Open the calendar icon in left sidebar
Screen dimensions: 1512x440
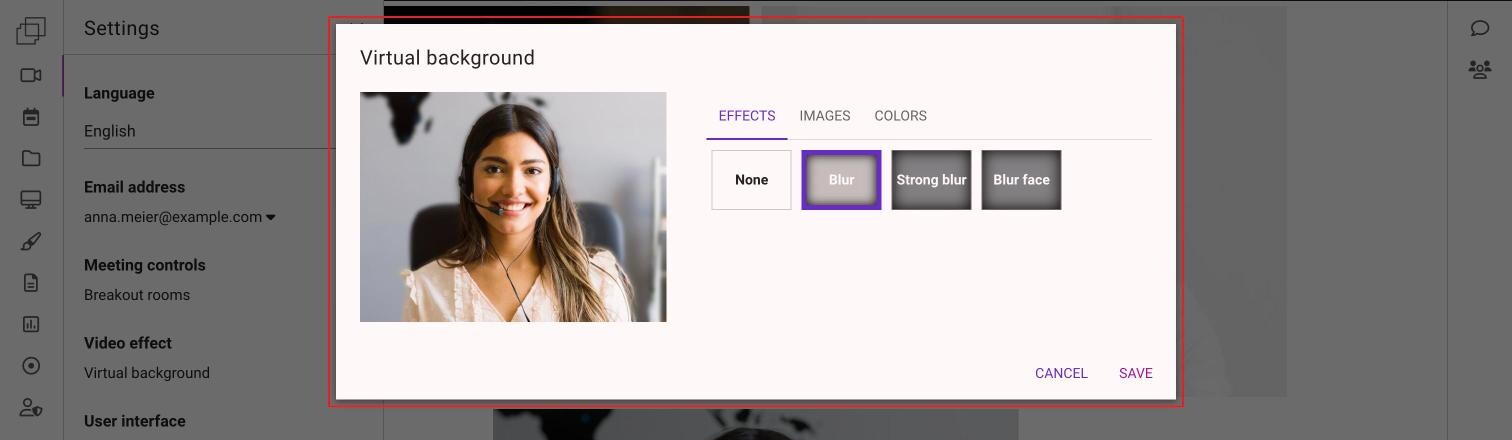point(31,117)
